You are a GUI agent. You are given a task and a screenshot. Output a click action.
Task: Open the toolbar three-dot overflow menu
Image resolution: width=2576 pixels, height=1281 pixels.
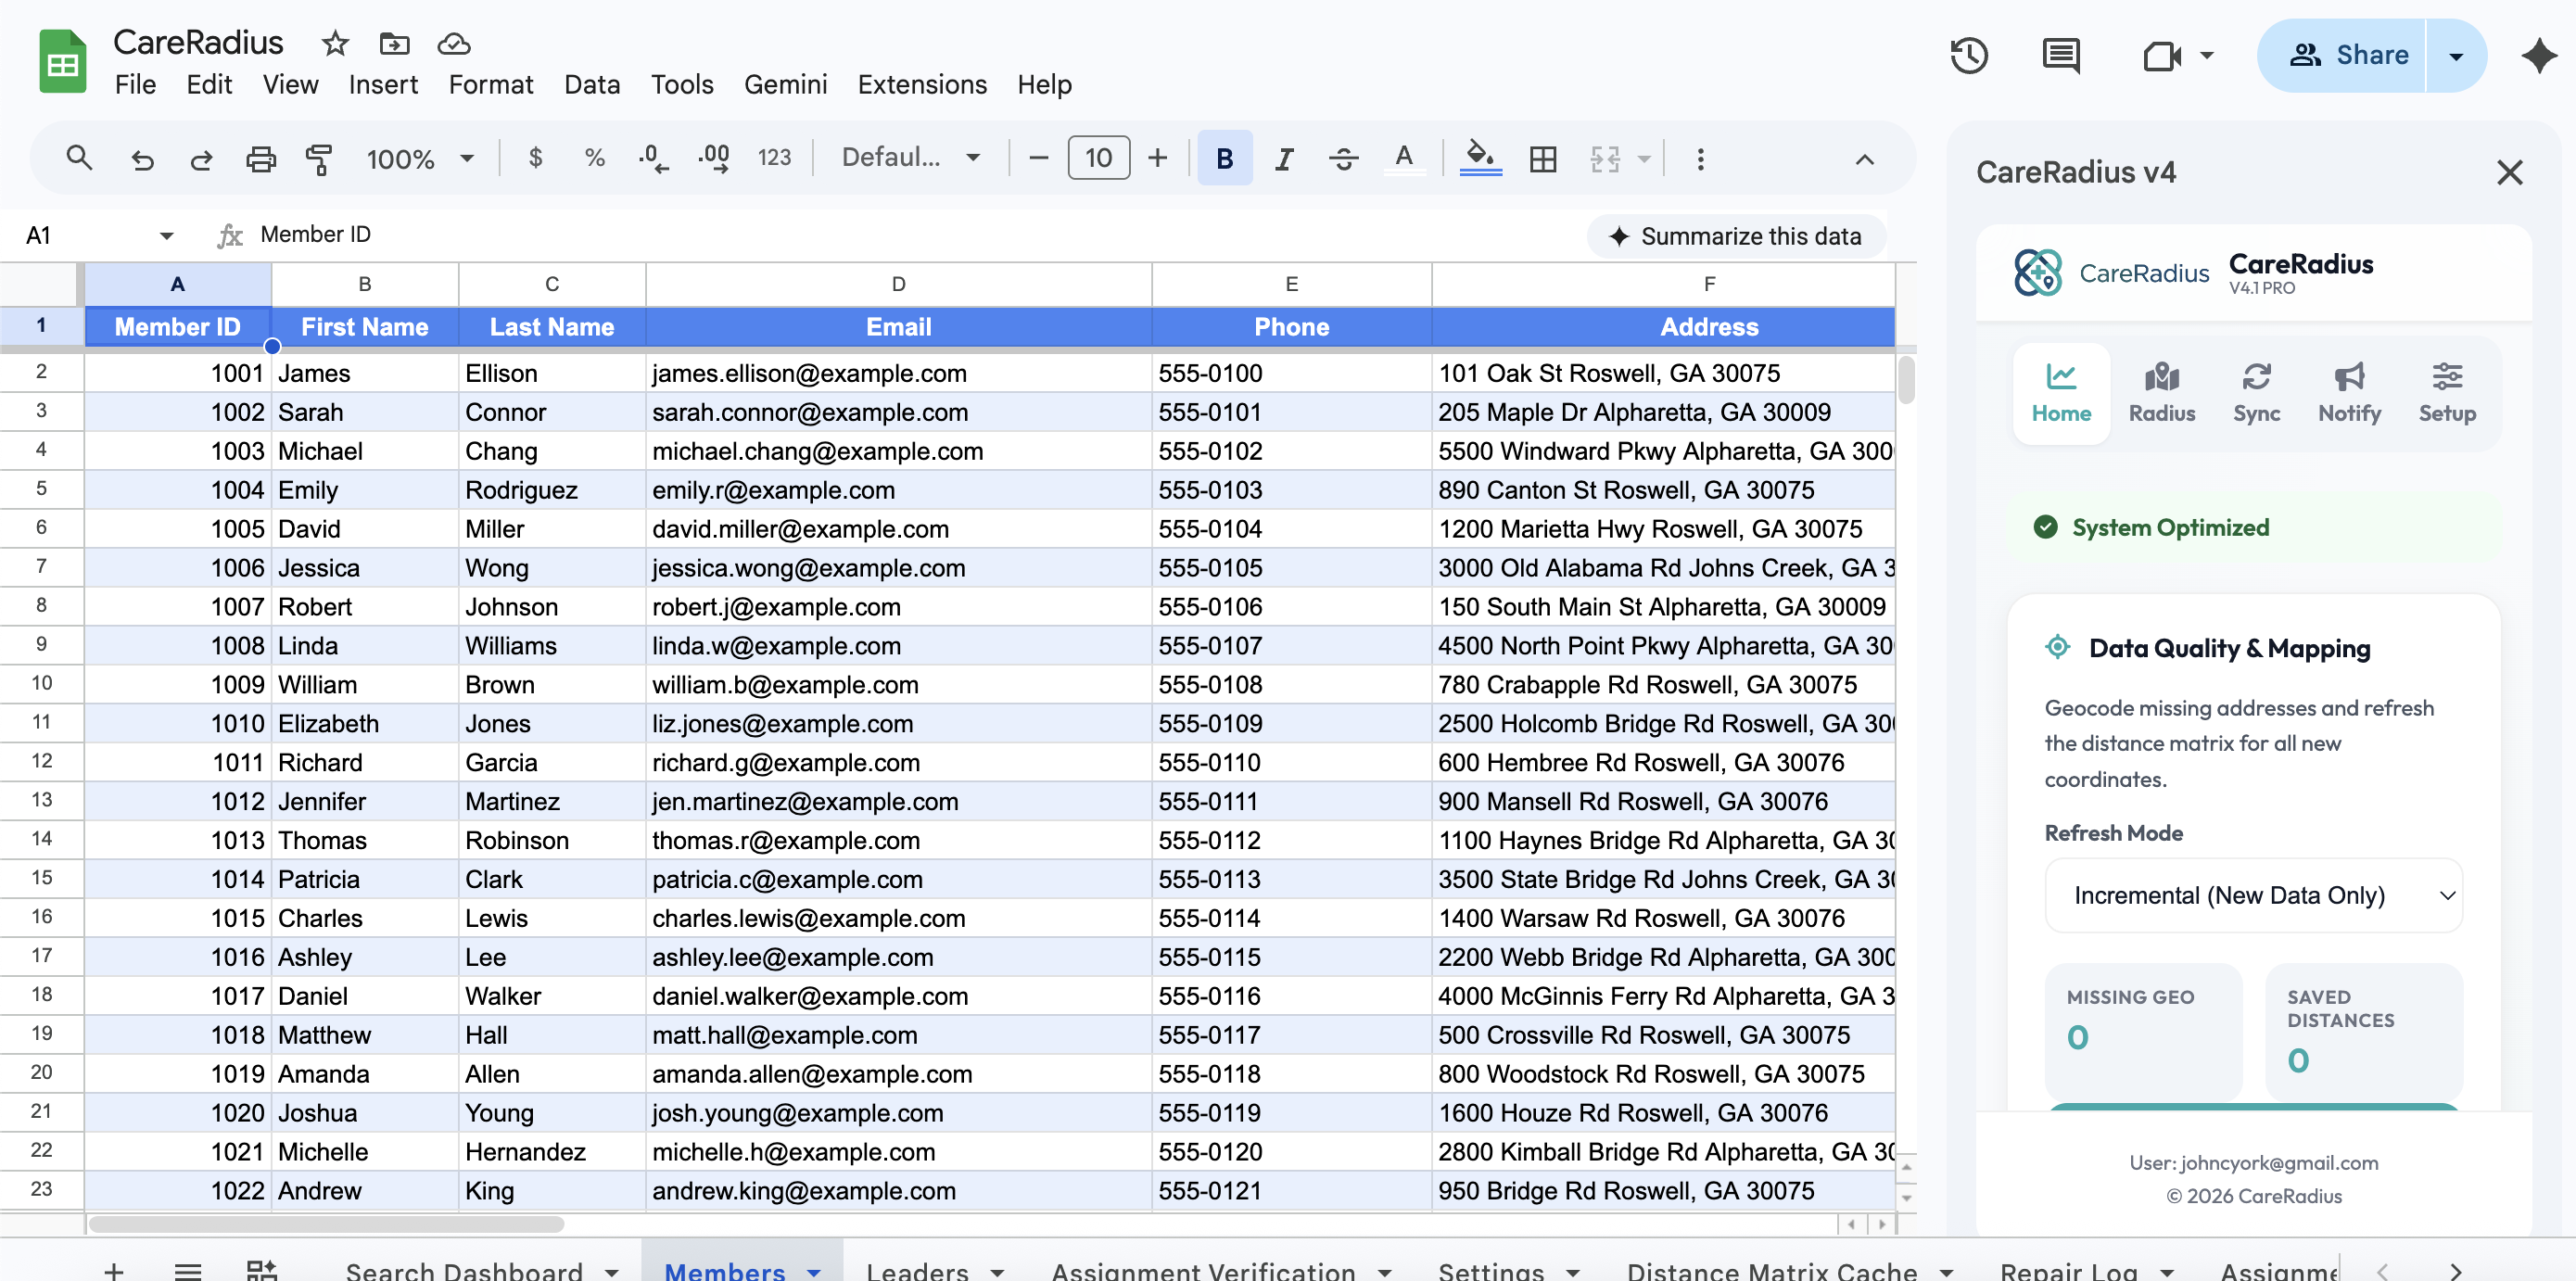[x=1700, y=158]
